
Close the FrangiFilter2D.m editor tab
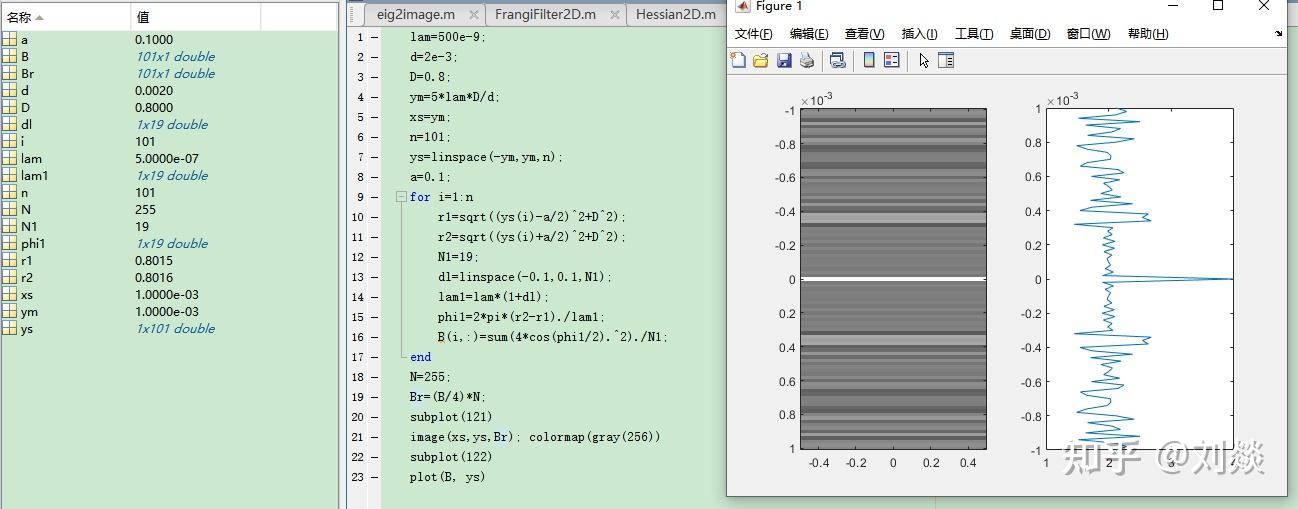point(613,14)
